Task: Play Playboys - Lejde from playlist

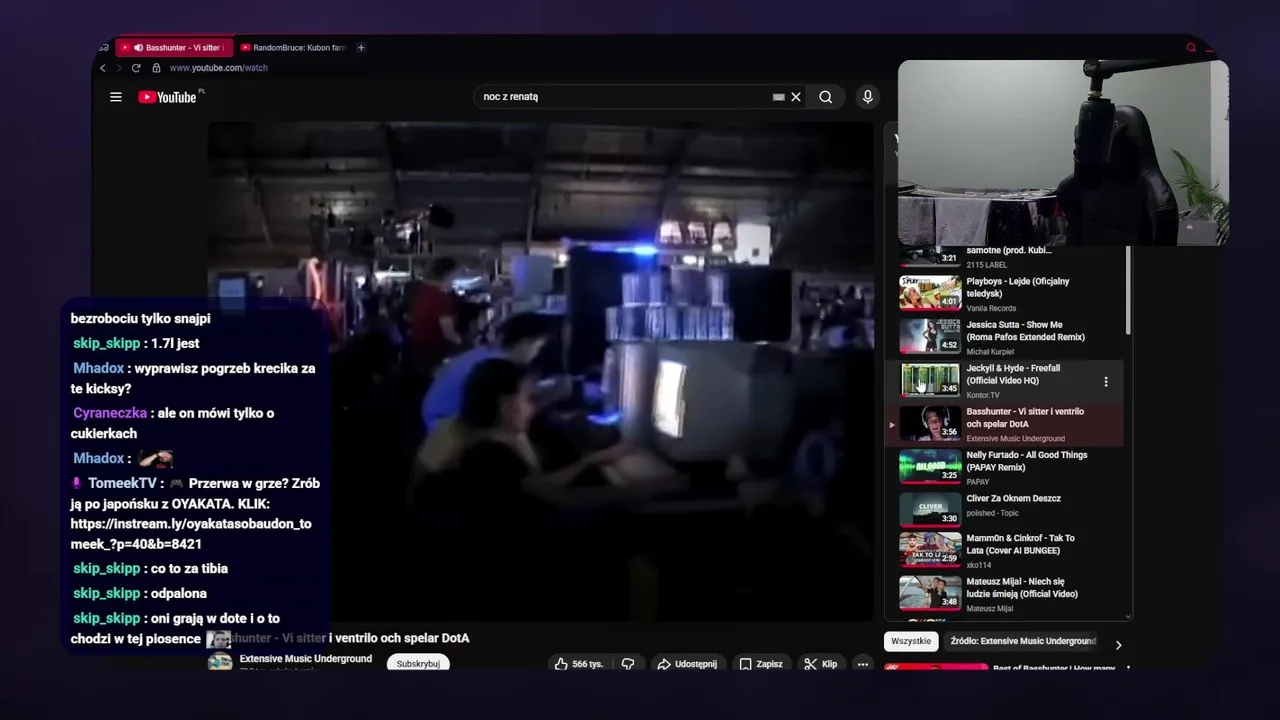Action: [x=1010, y=294]
